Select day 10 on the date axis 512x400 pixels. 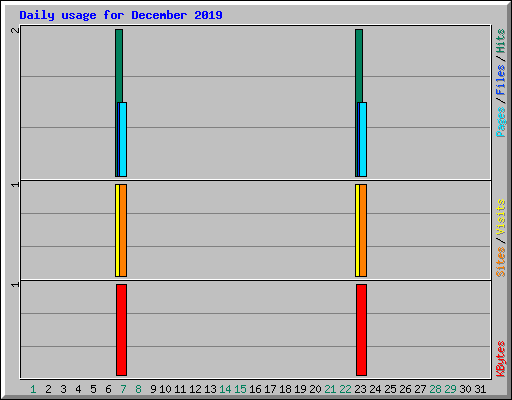tap(165, 389)
